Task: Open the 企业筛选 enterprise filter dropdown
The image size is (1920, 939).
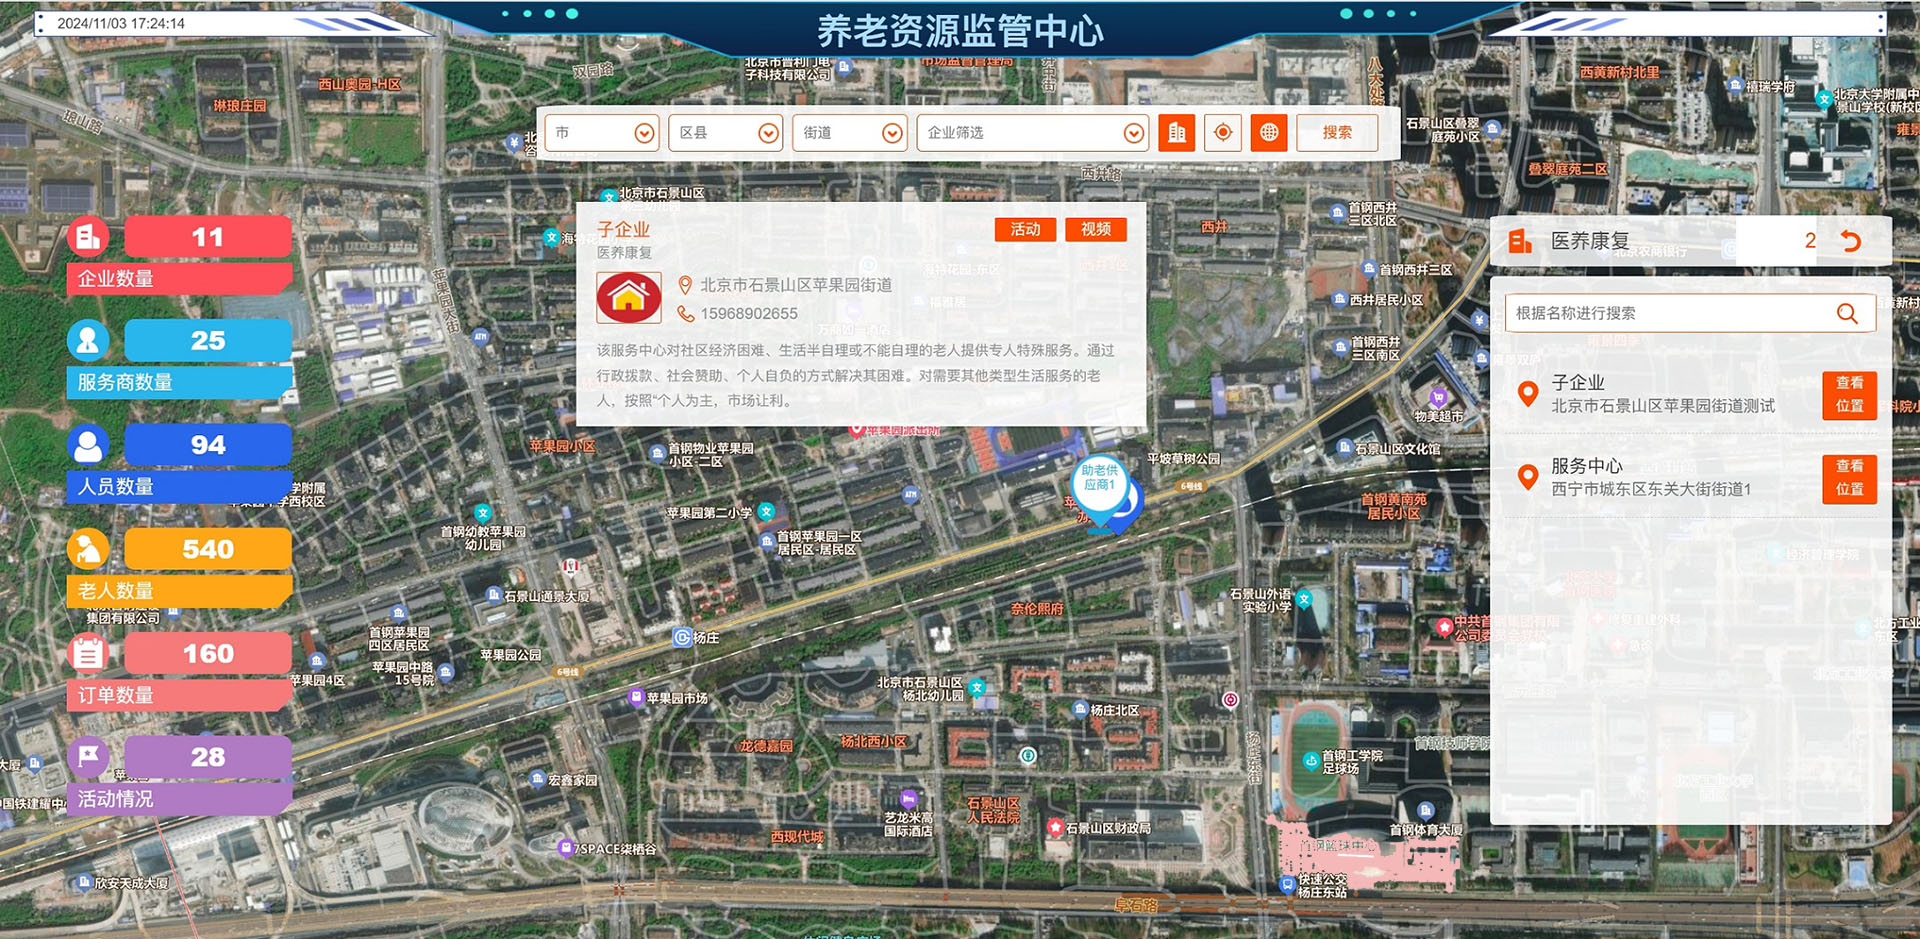Action: [x=1132, y=132]
